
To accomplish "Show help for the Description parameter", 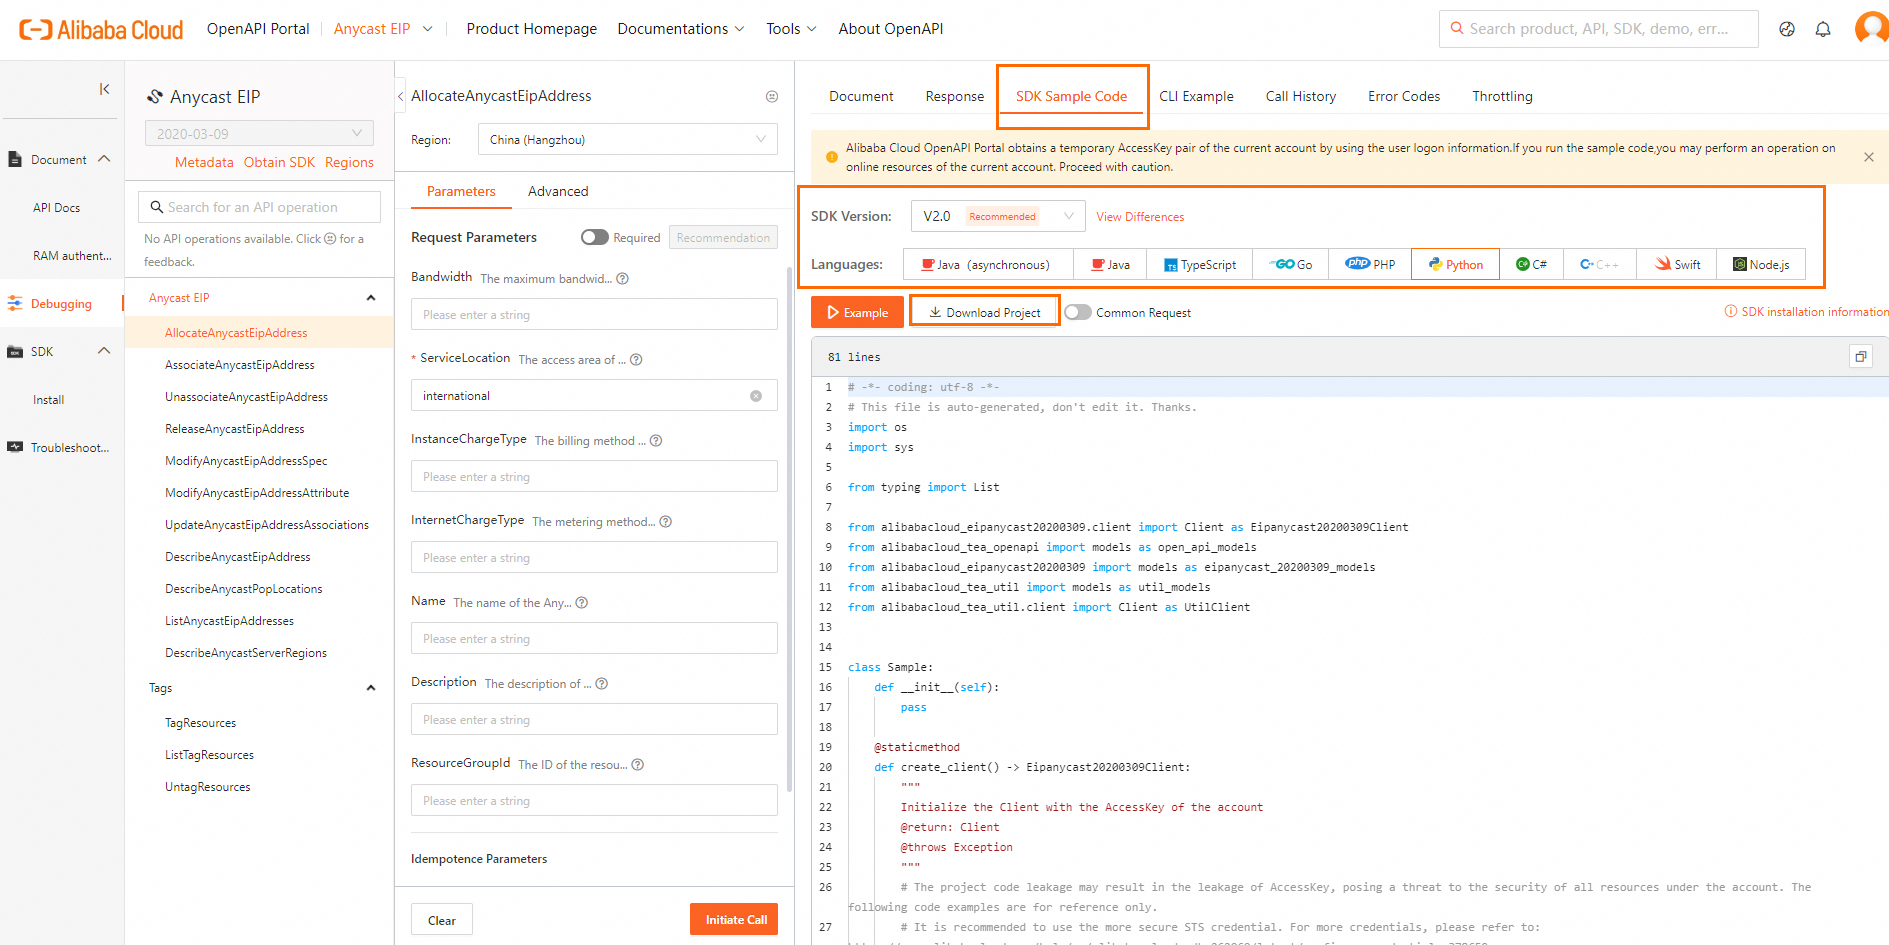I will (602, 684).
